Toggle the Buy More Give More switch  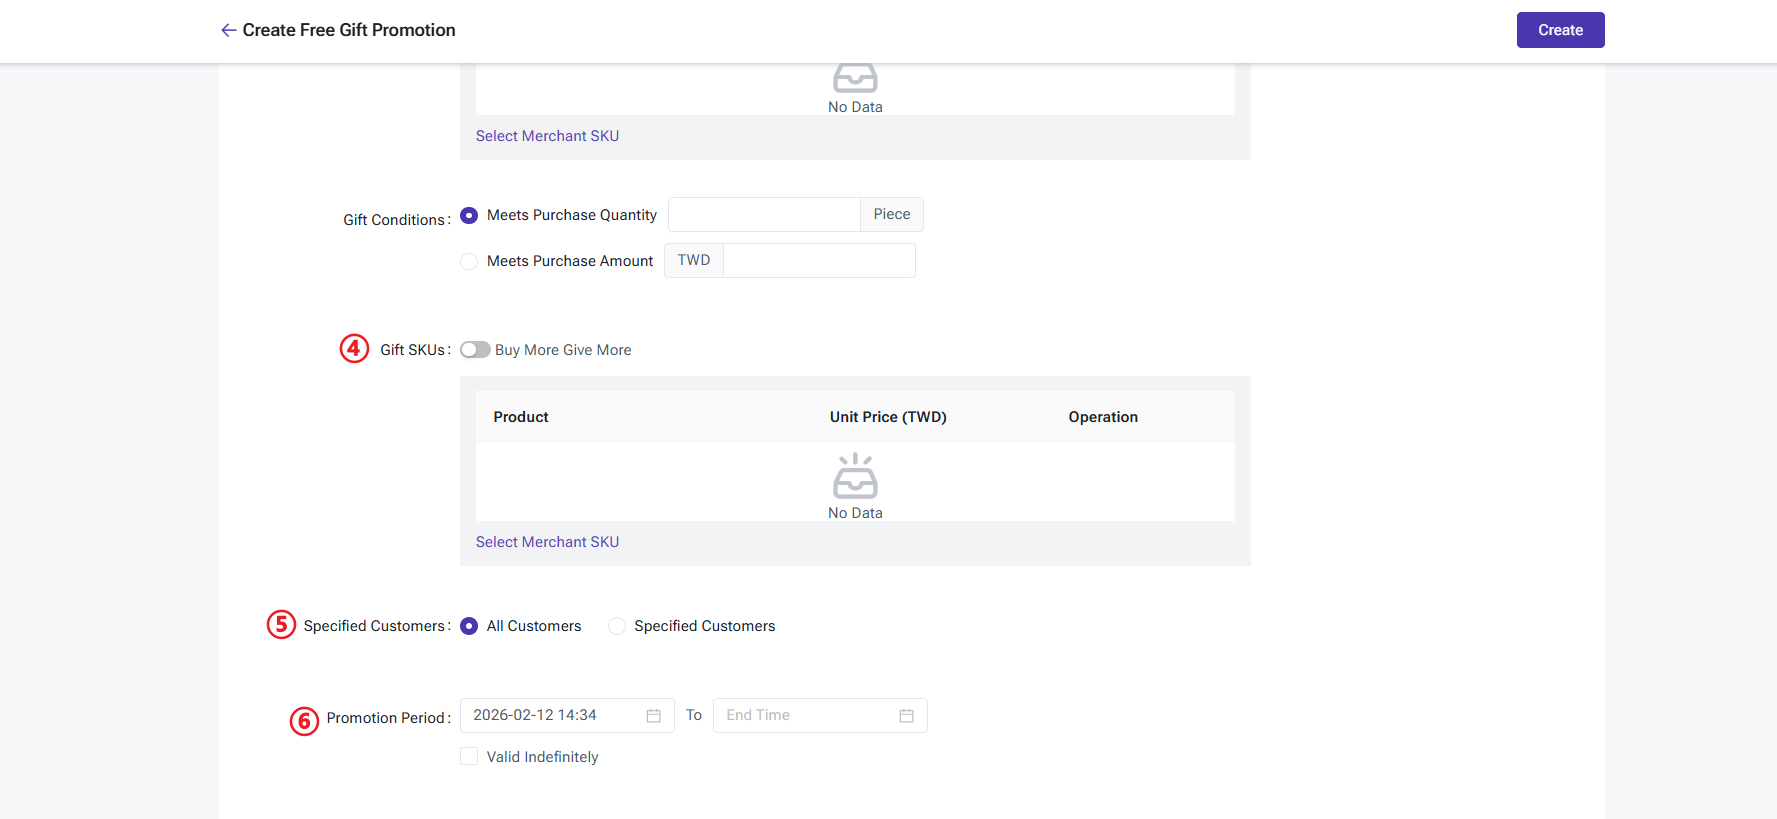475,350
